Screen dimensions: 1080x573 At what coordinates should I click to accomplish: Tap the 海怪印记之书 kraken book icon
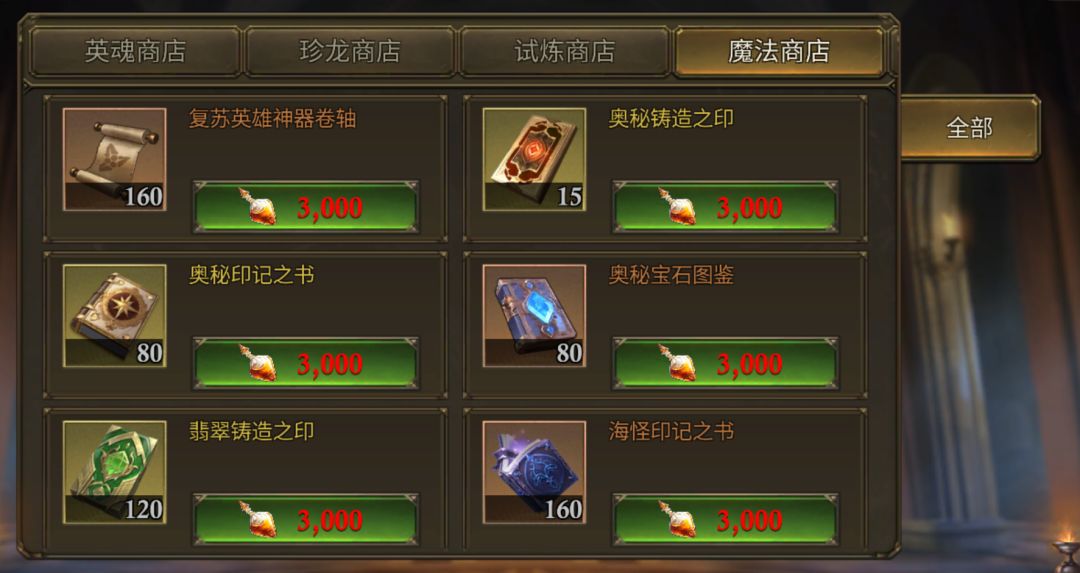click(534, 472)
